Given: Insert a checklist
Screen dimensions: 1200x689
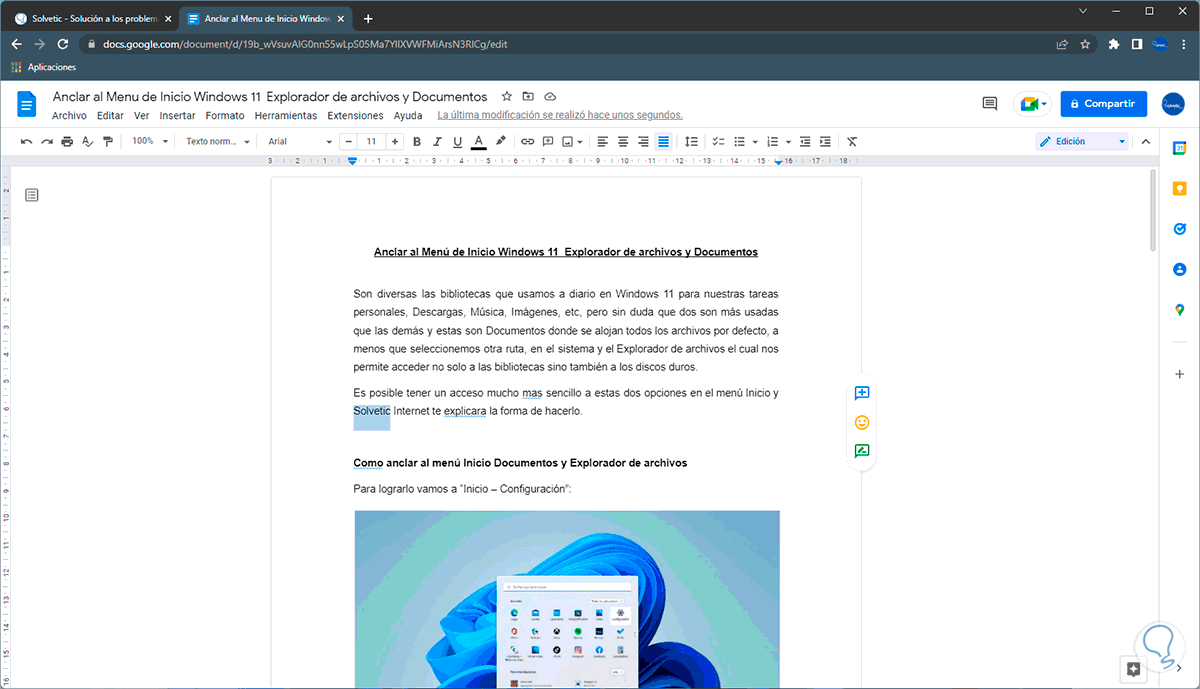Looking at the screenshot, I should [718, 142].
